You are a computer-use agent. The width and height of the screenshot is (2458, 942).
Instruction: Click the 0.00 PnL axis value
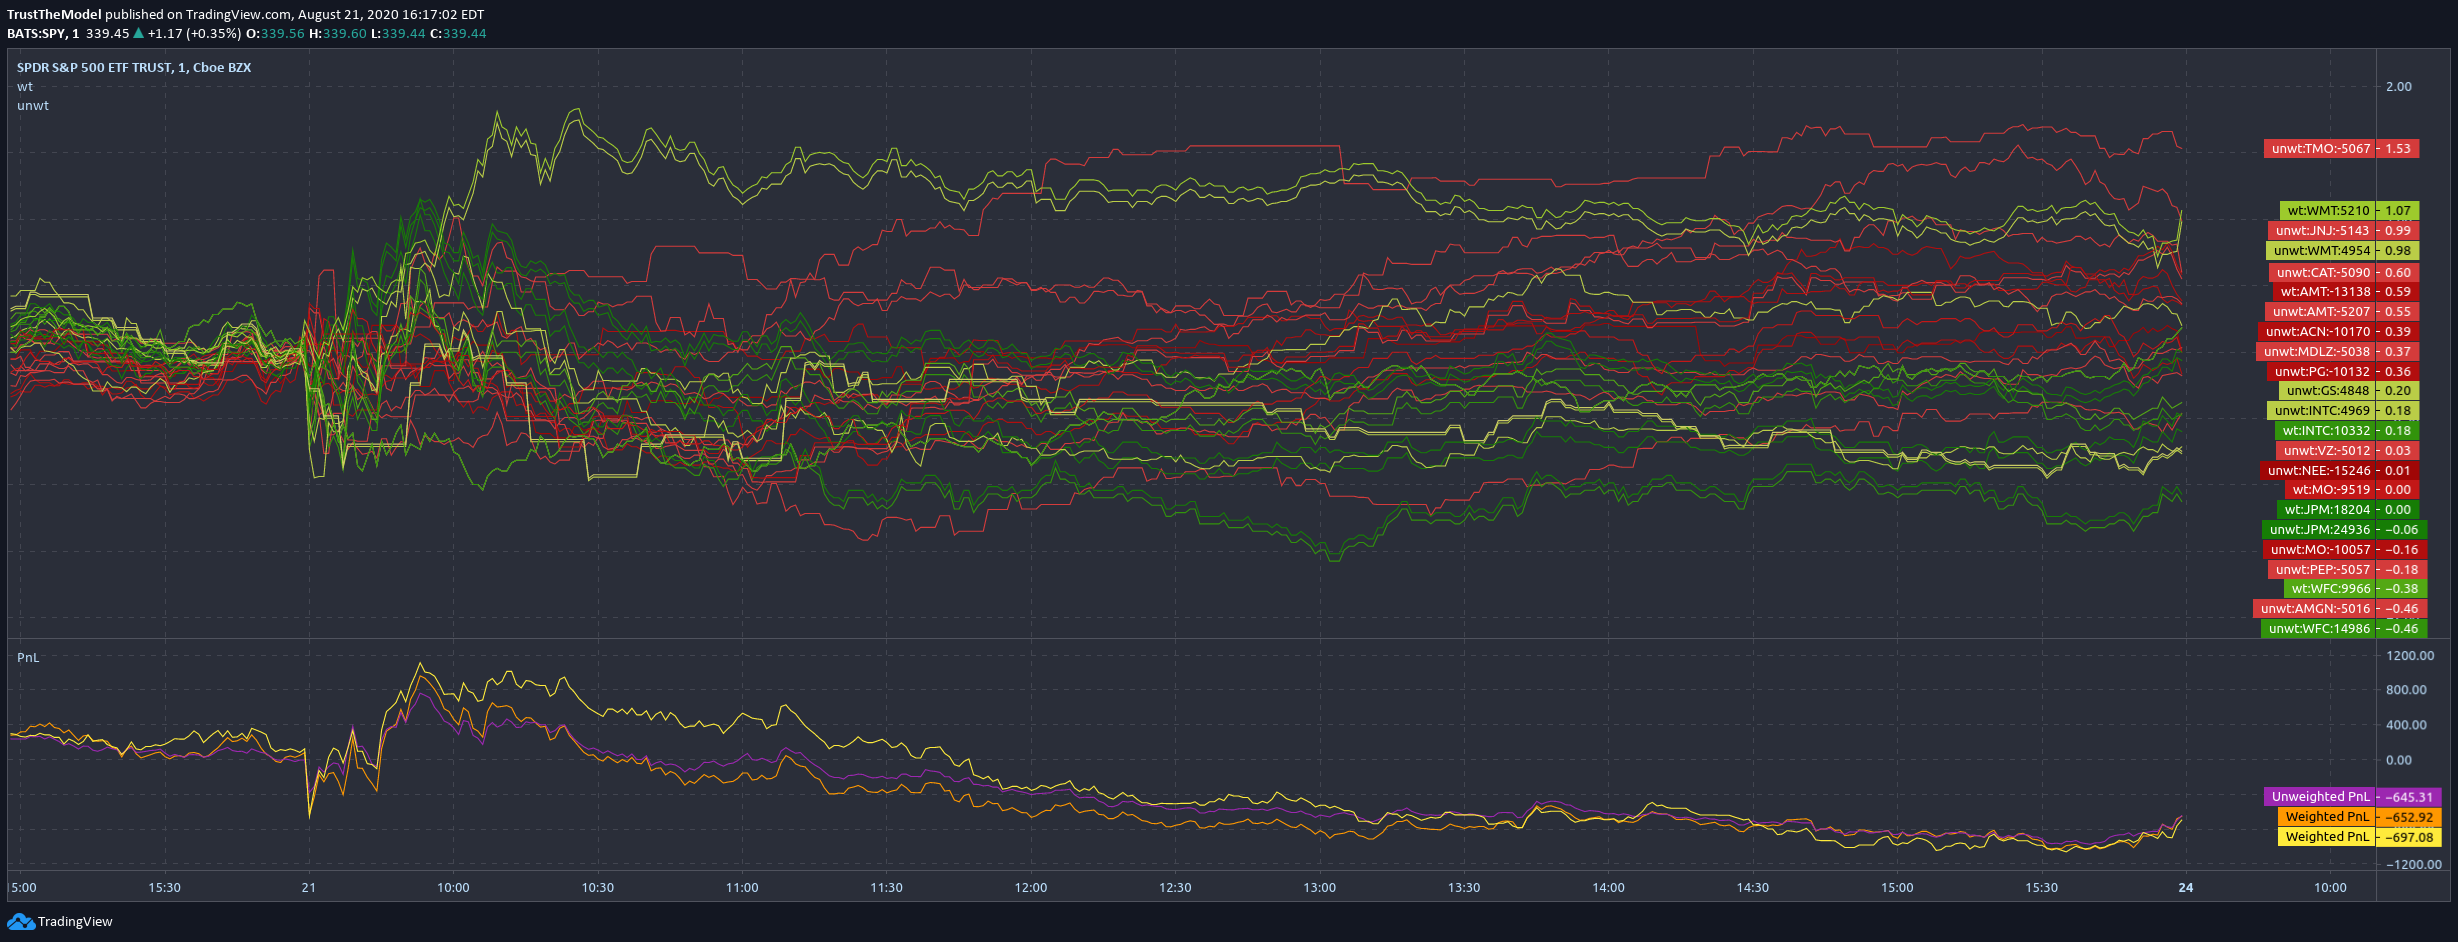point(2399,760)
